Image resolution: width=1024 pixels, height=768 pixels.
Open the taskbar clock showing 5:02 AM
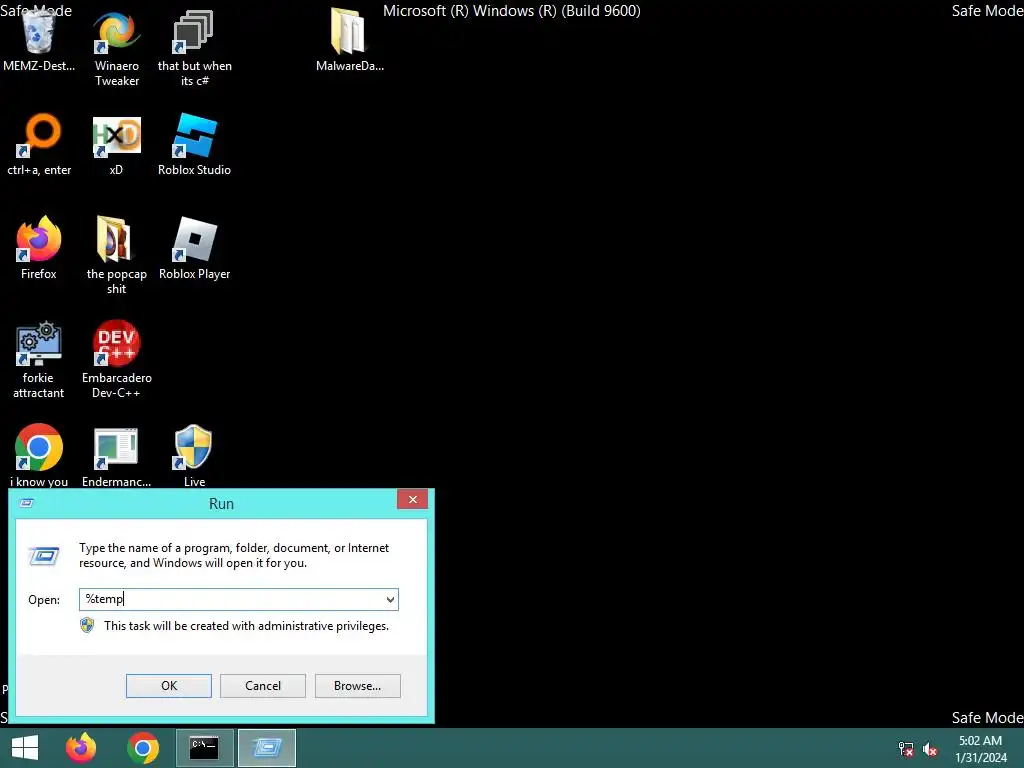[981, 749]
